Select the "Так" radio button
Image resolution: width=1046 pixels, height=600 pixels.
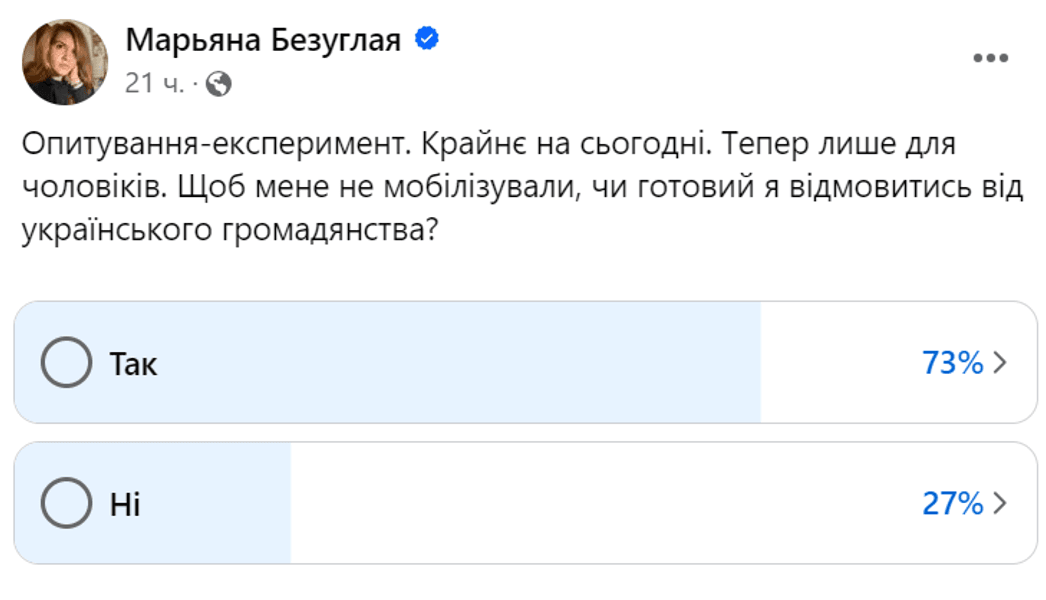[66, 363]
